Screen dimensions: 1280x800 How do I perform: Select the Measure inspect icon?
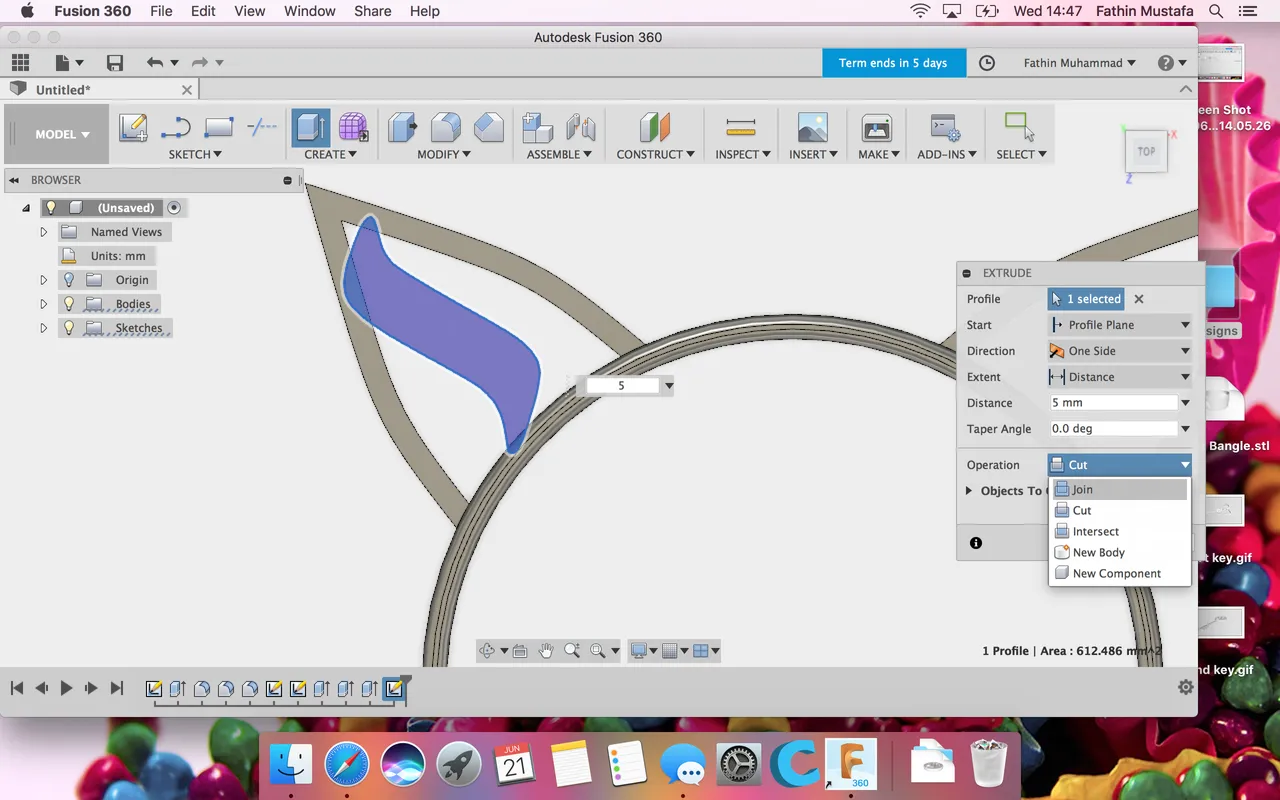pyautogui.click(x=741, y=127)
